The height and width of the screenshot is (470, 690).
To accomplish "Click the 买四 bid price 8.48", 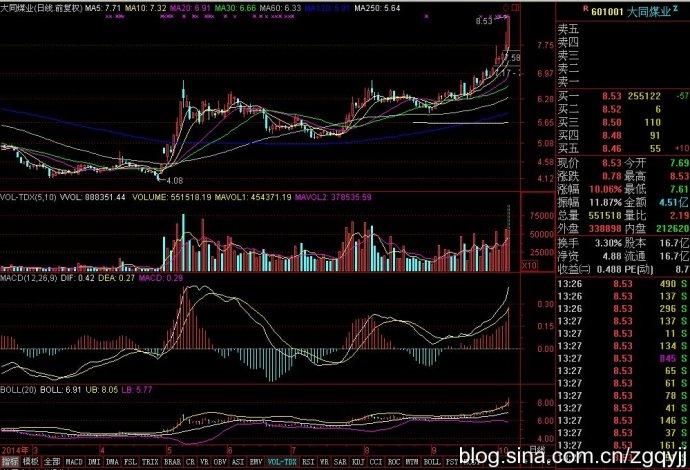I will click(612, 136).
